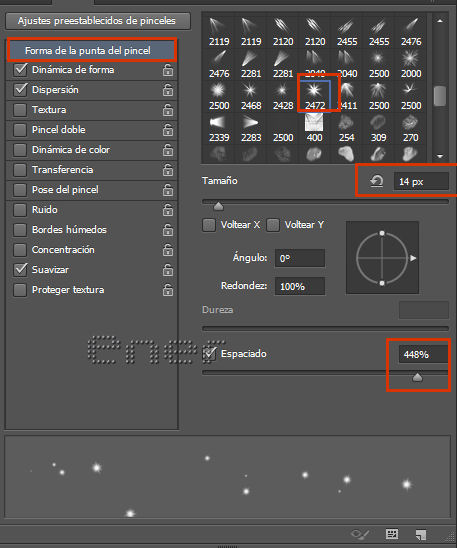
Task: Click Ajustes preestablecidos de pinceles button
Action: pyautogui.click(x=98, y=21)
